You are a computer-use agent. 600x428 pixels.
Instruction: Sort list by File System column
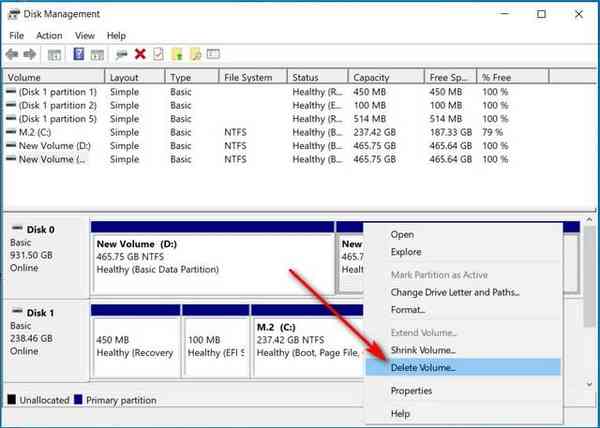point(252,77)
